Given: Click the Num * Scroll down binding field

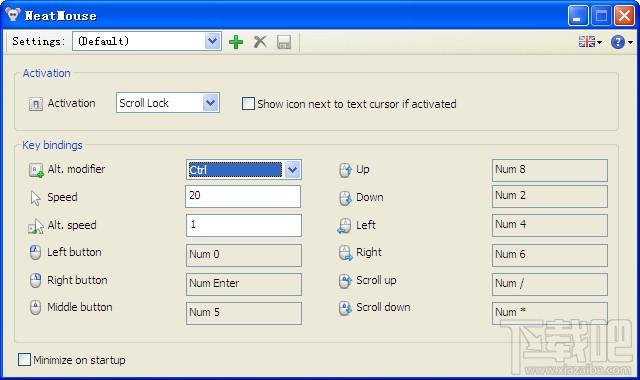Looking at the screenshot, I should (550, 313).
